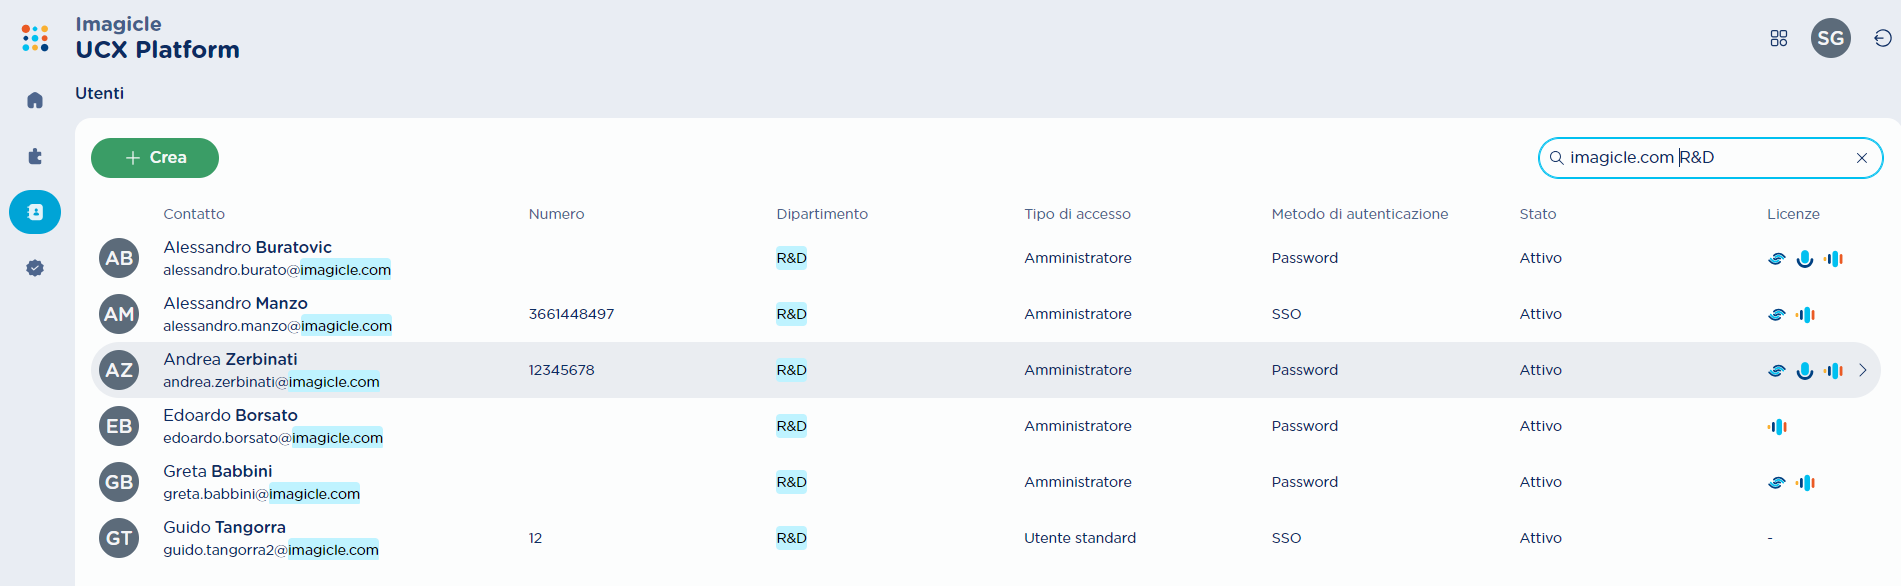Open the home page from the sidebar
Viewport: 1901px width, 586px height.
(x=35, y=100)
